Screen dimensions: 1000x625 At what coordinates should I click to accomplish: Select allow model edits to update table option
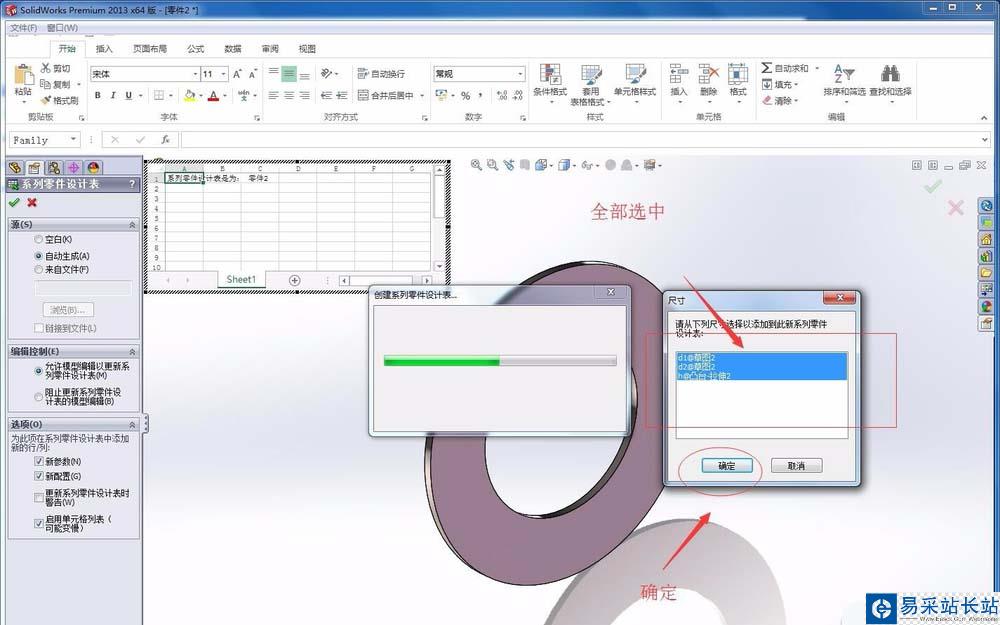point(39,371)
